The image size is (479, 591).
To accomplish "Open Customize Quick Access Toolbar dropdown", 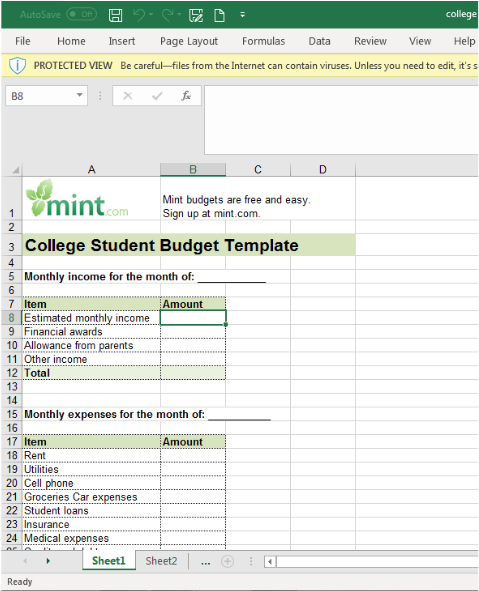I will [x=243, y=15].
